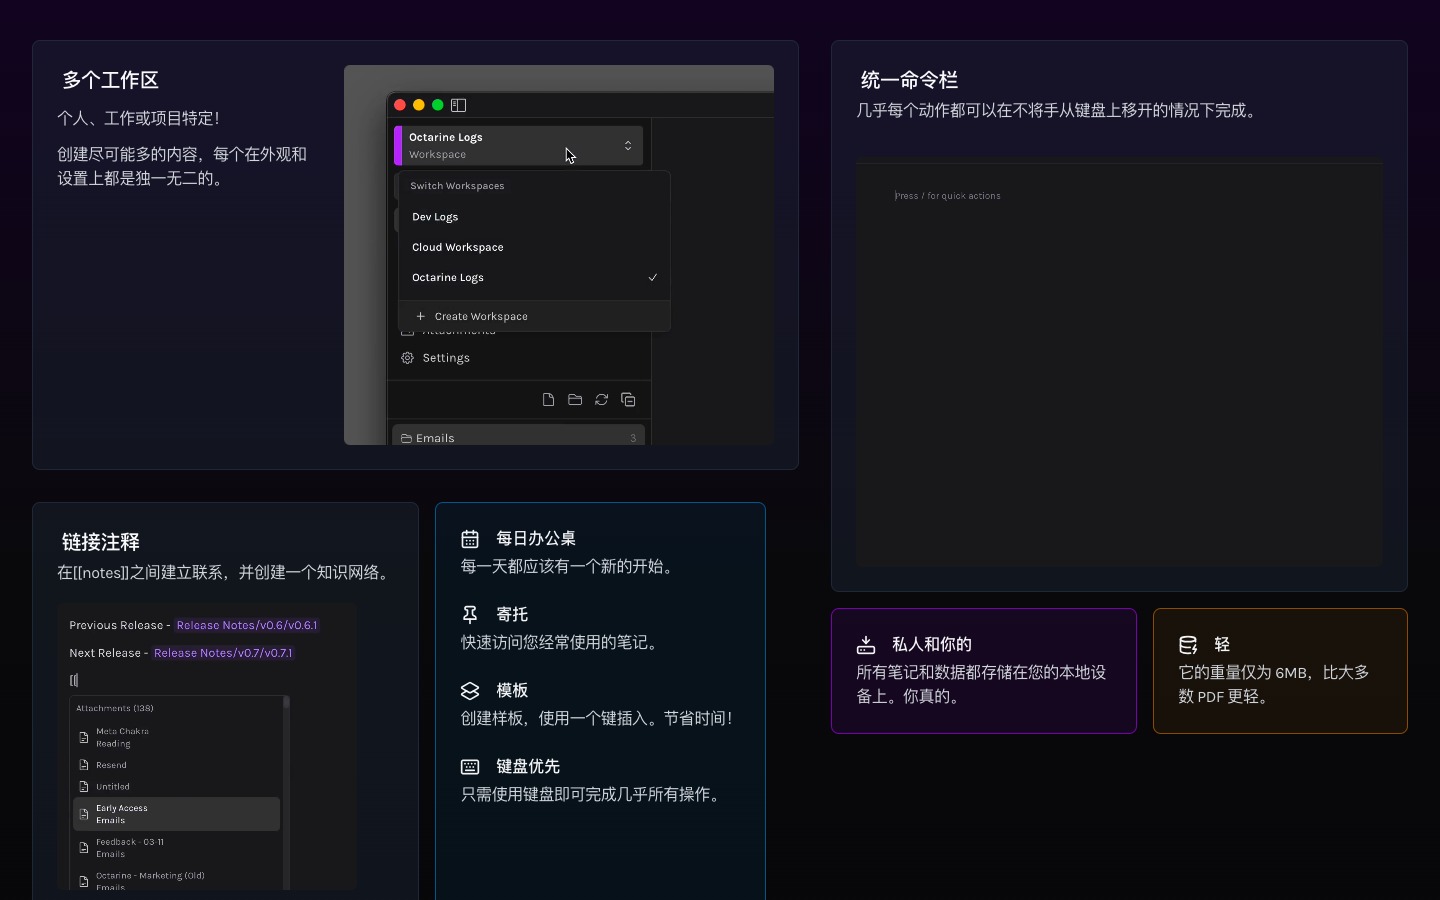Click the pin icon beside 寄托
The width and height of the screenshot is (1440, 900).
[470, 615]
